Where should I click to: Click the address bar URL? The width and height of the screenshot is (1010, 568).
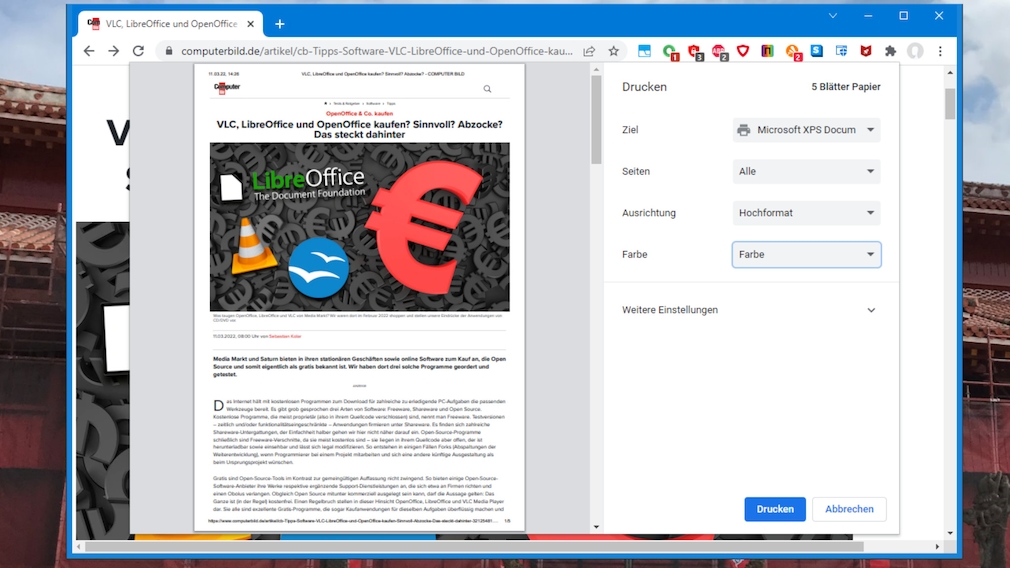376,51
